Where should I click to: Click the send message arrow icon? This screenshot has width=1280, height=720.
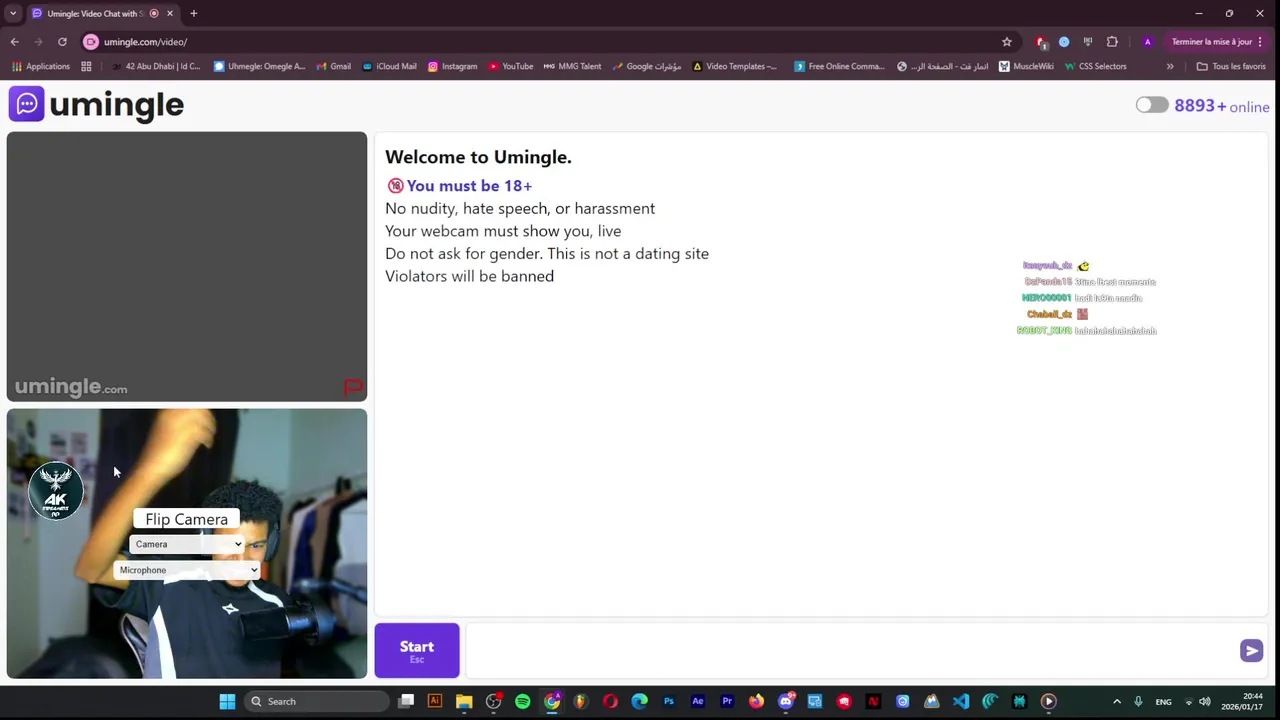(x=1251, y=651)
